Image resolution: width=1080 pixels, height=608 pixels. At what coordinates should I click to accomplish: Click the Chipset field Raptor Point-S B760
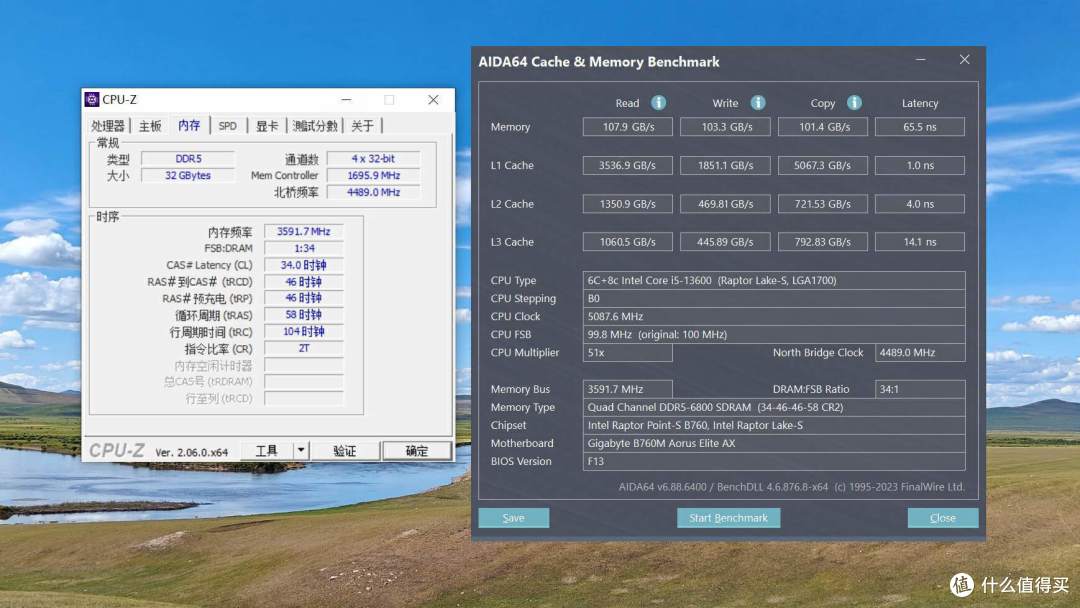pyautogui.click(x=774, y=425)
